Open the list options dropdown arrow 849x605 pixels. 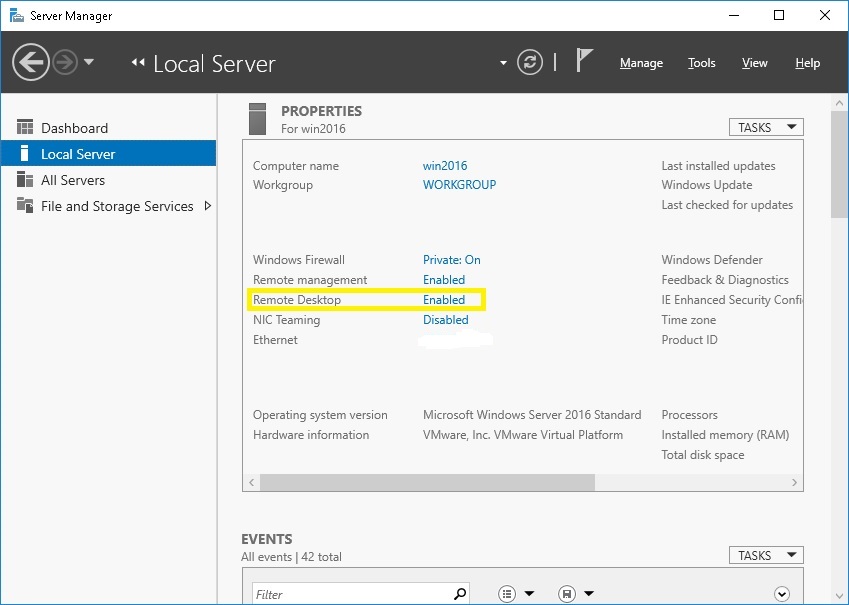(530, 594)
